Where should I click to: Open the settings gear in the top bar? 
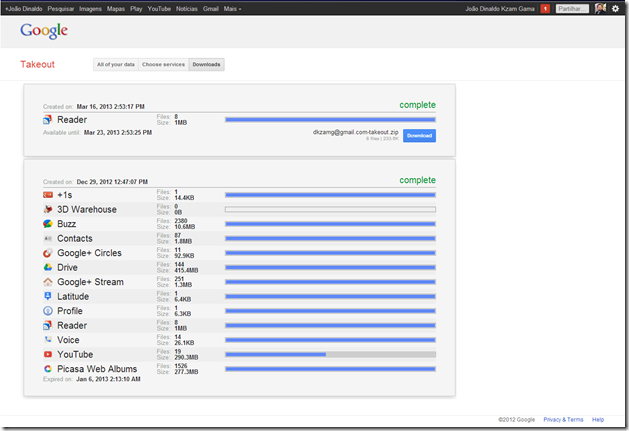point(615,8)
